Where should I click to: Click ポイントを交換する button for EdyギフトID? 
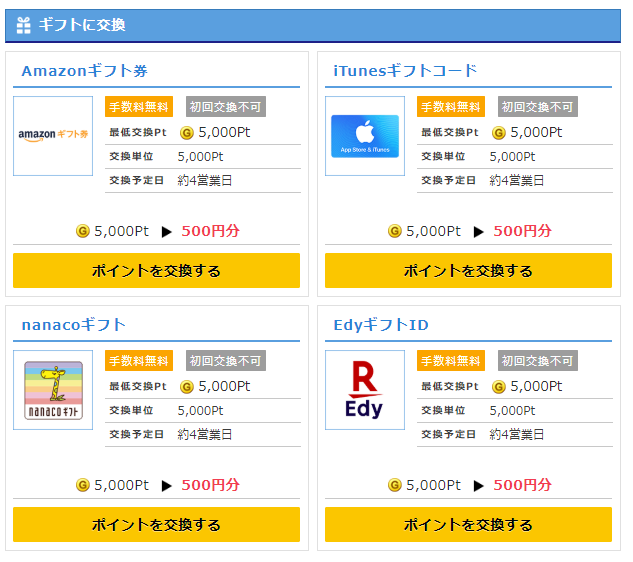468,524
